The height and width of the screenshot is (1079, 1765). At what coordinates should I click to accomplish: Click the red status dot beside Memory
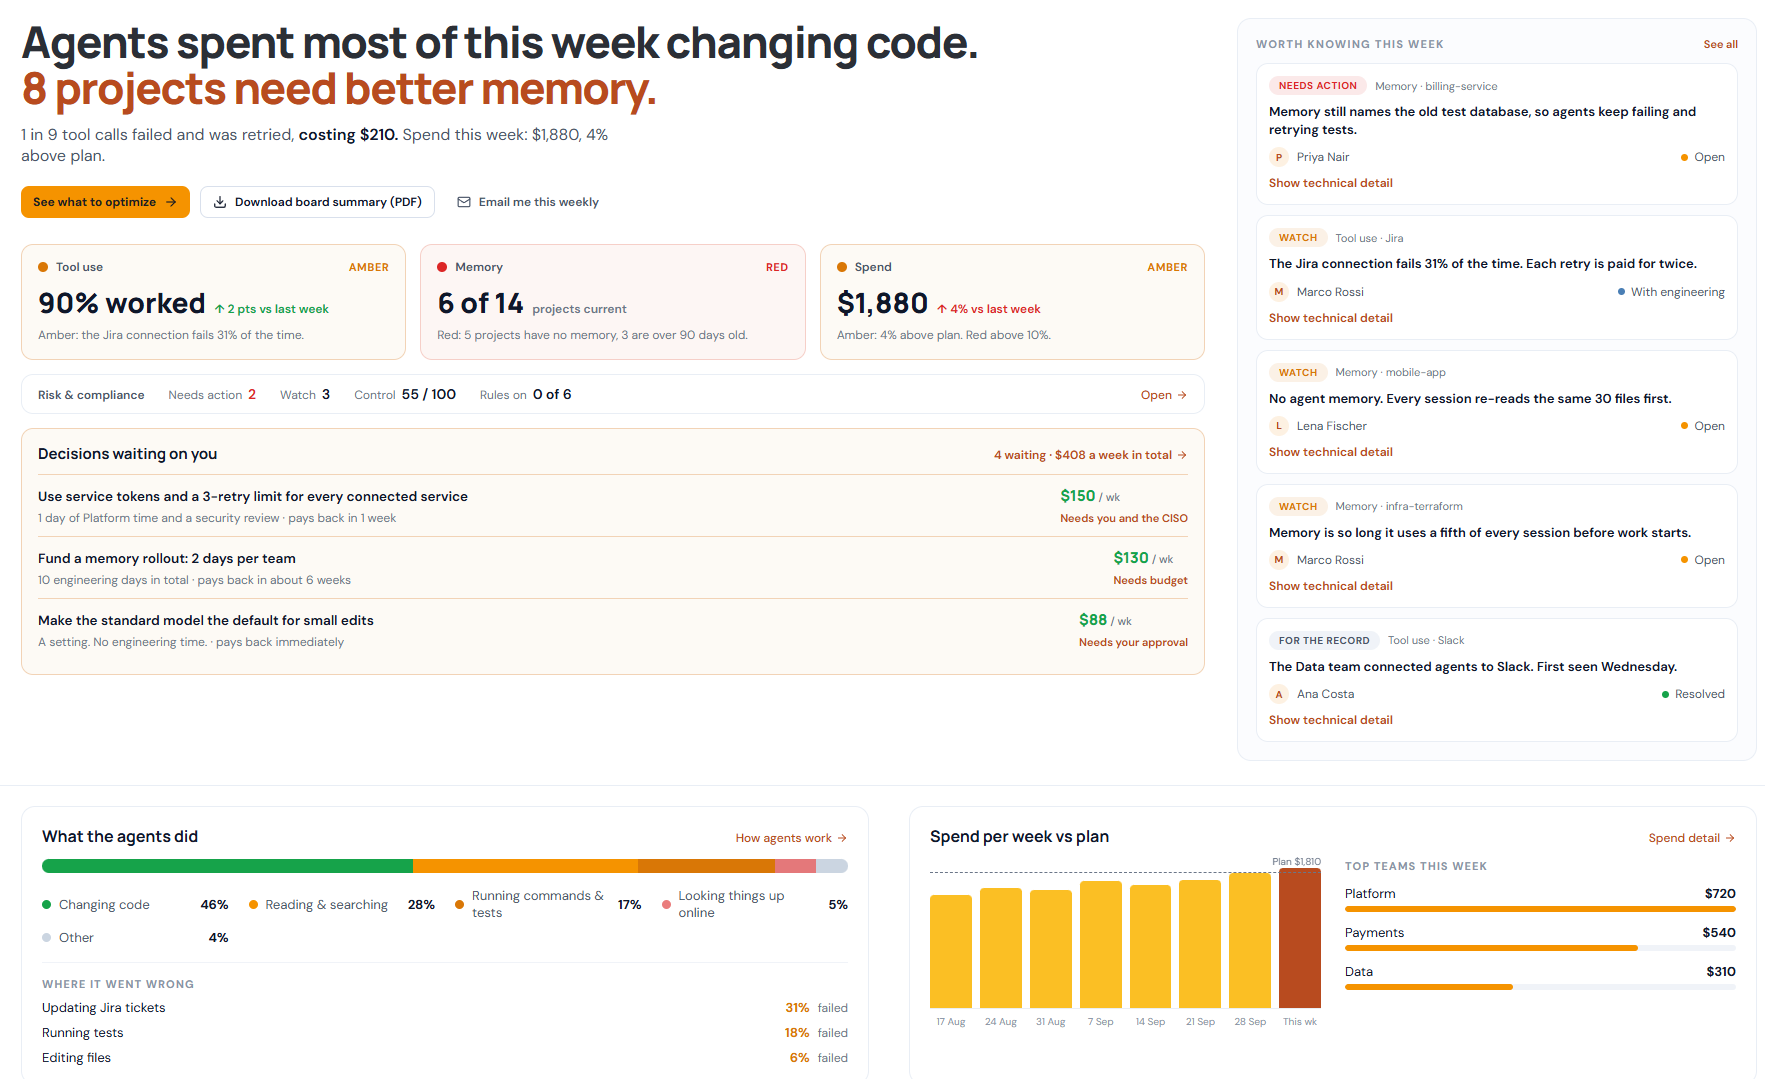[442, 267]
